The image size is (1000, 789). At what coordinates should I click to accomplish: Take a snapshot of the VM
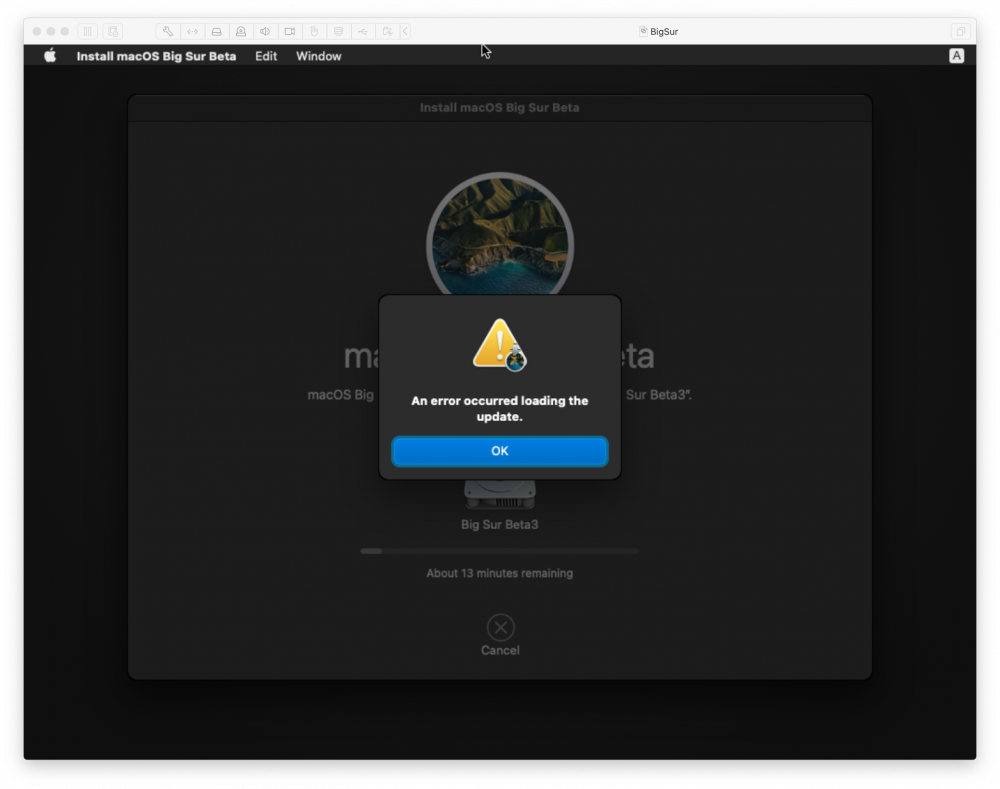[x=113, y=31]
